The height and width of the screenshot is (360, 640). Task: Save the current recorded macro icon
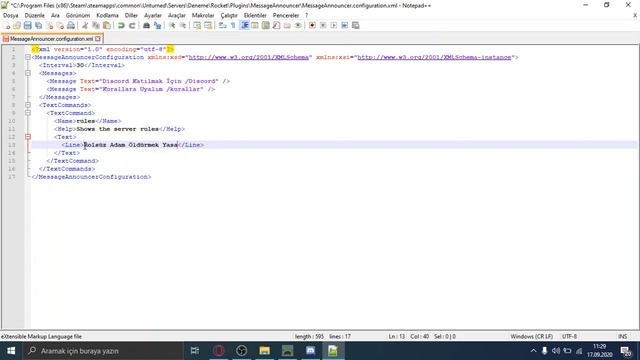(356, 25)
